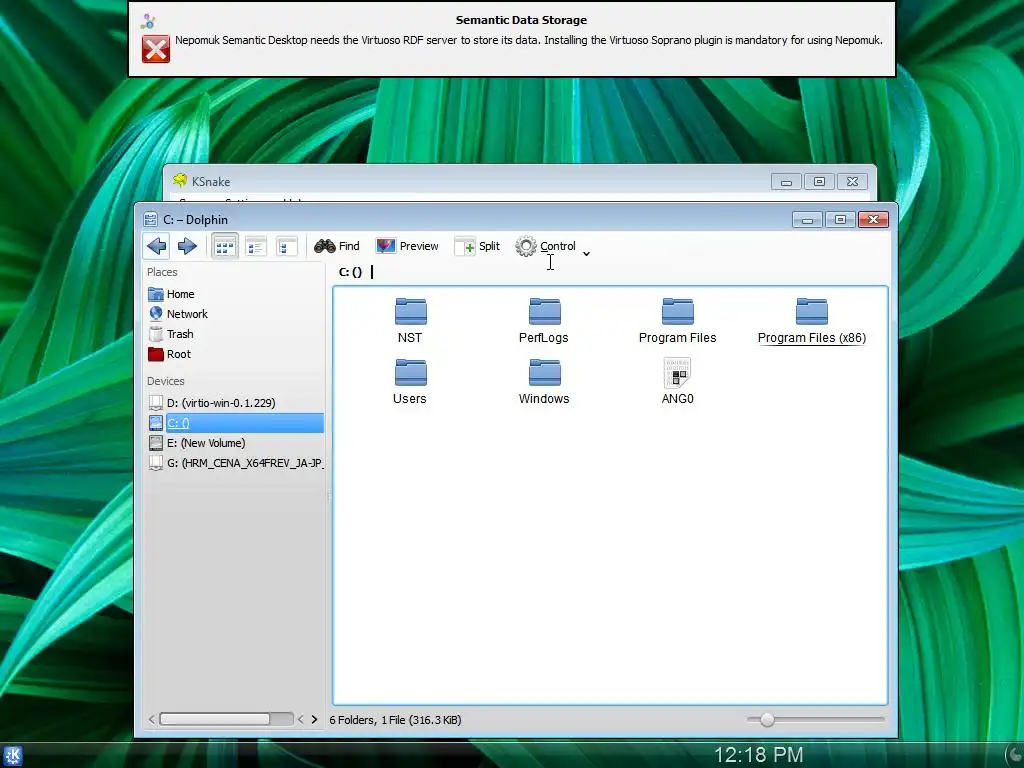The width and height of the screenshot is (1024, 768).
Task: Adjust the icon zoom slider
Action: pyautogui.click(x=767, y=720)
